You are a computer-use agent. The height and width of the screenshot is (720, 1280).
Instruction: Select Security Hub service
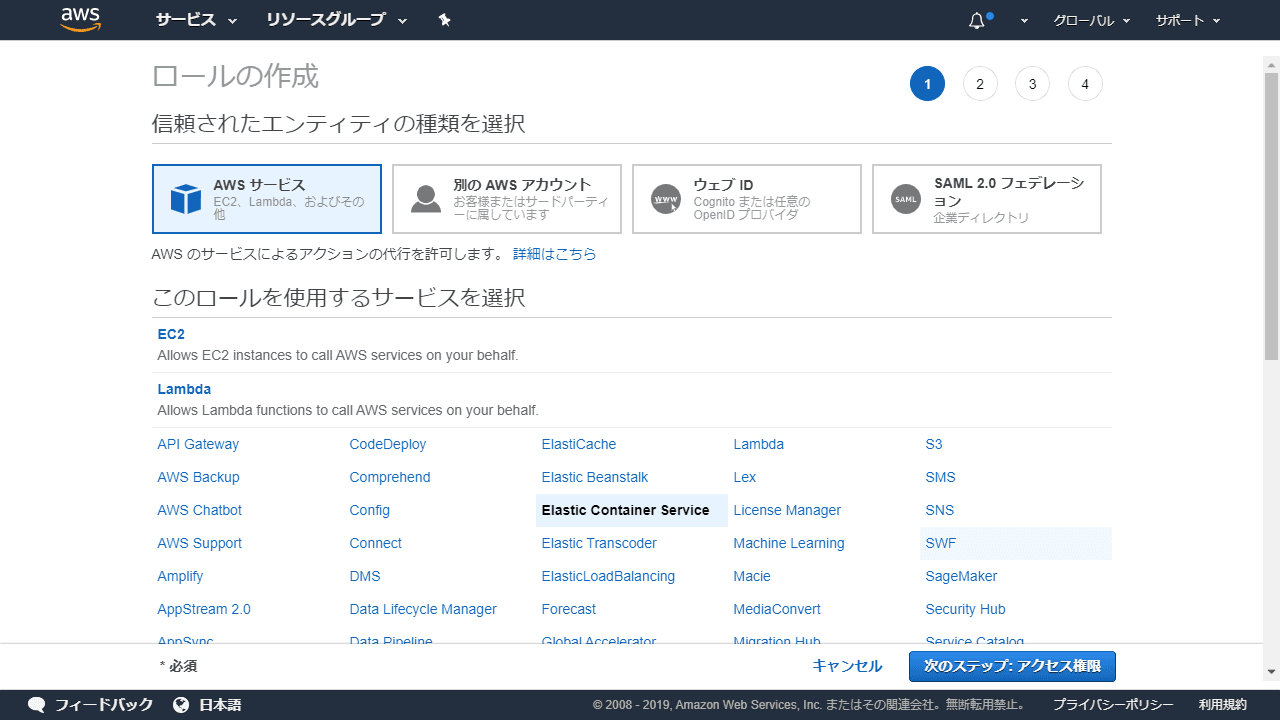965,609
